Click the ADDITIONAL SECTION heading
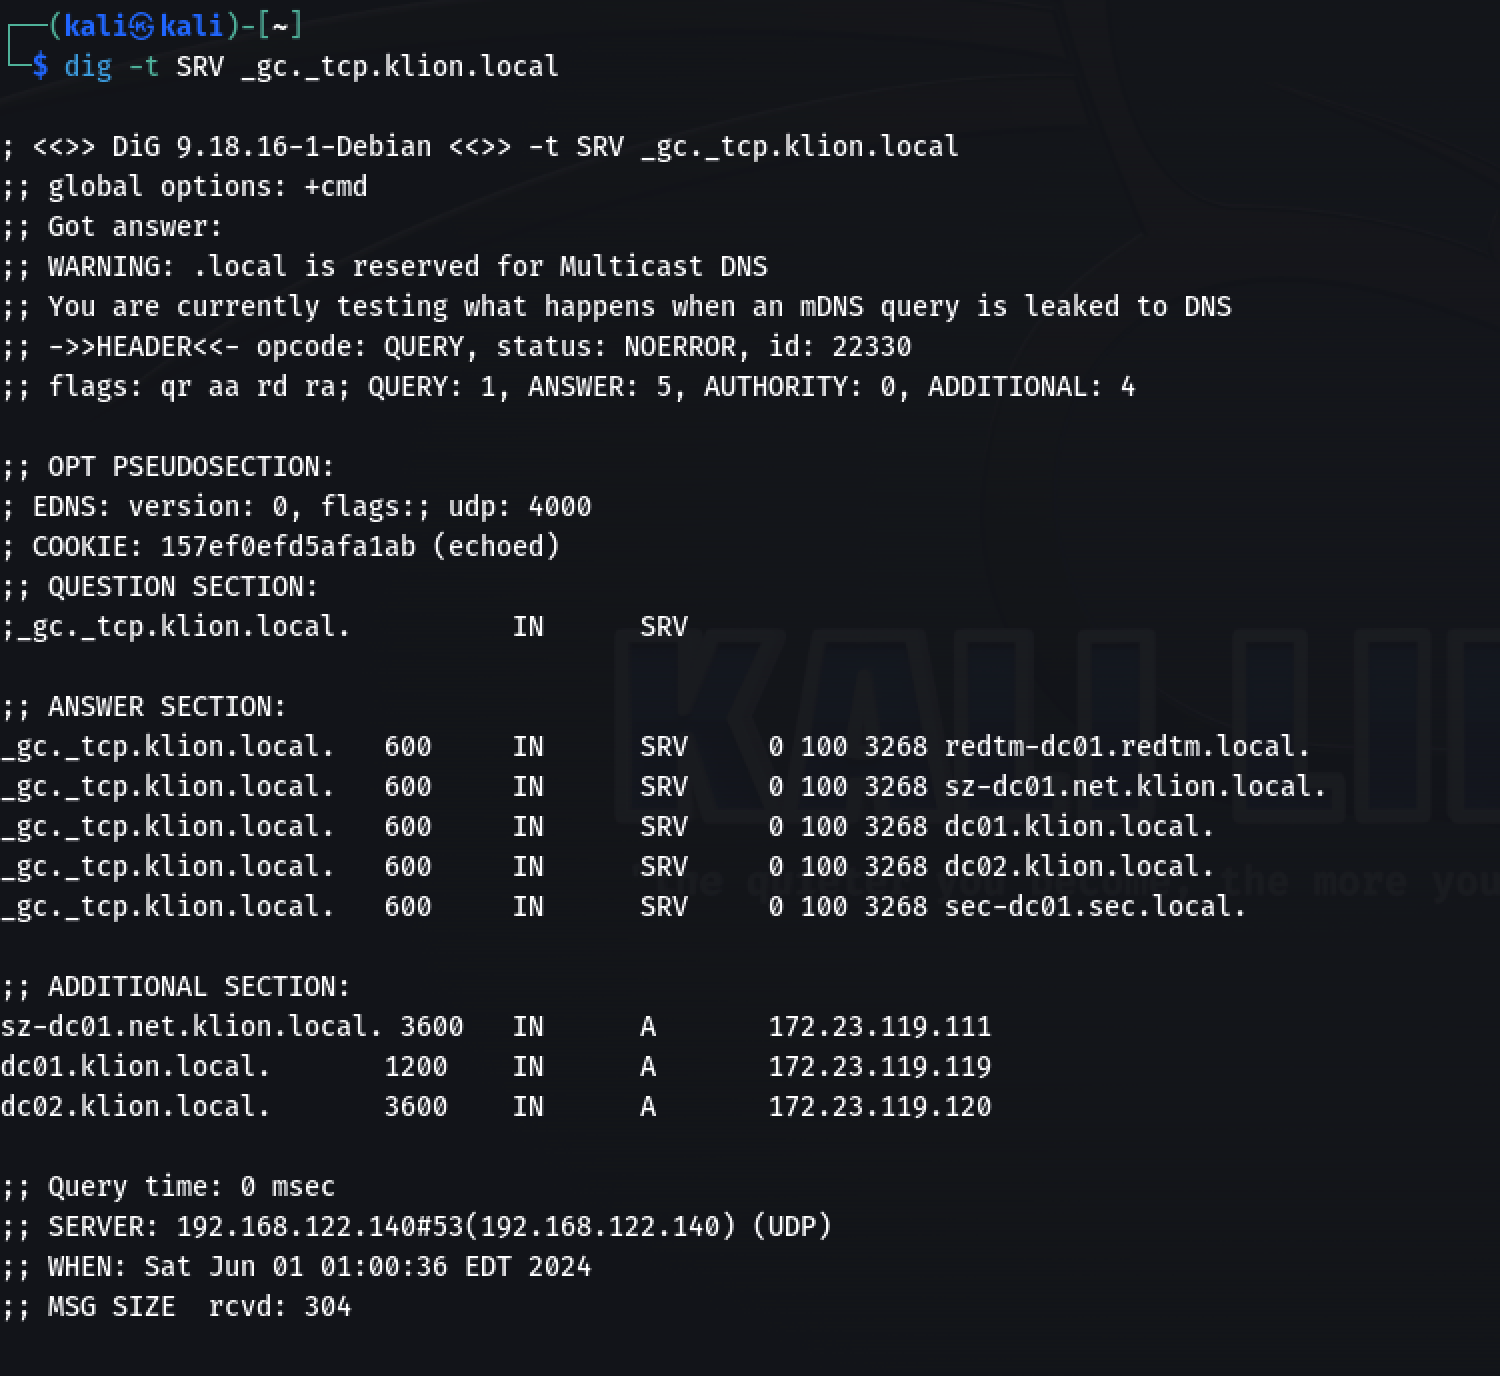This screenshot has height=1376, width=1500. click(198, 987)
